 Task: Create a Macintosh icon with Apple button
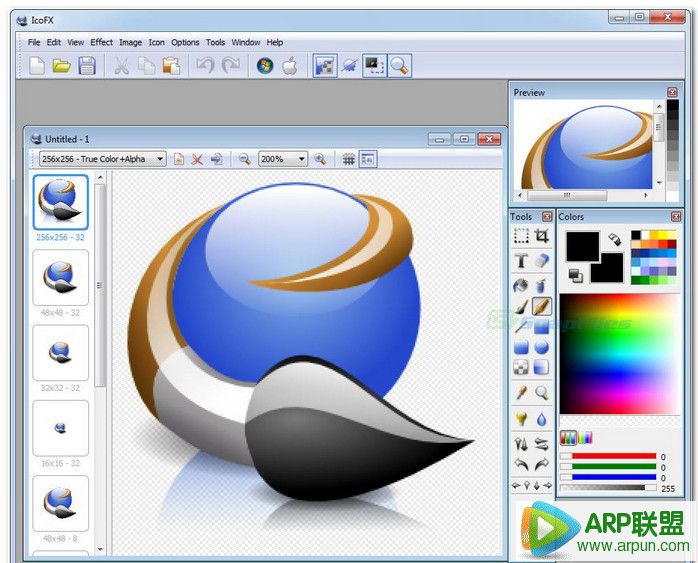(x=289, y=66)
